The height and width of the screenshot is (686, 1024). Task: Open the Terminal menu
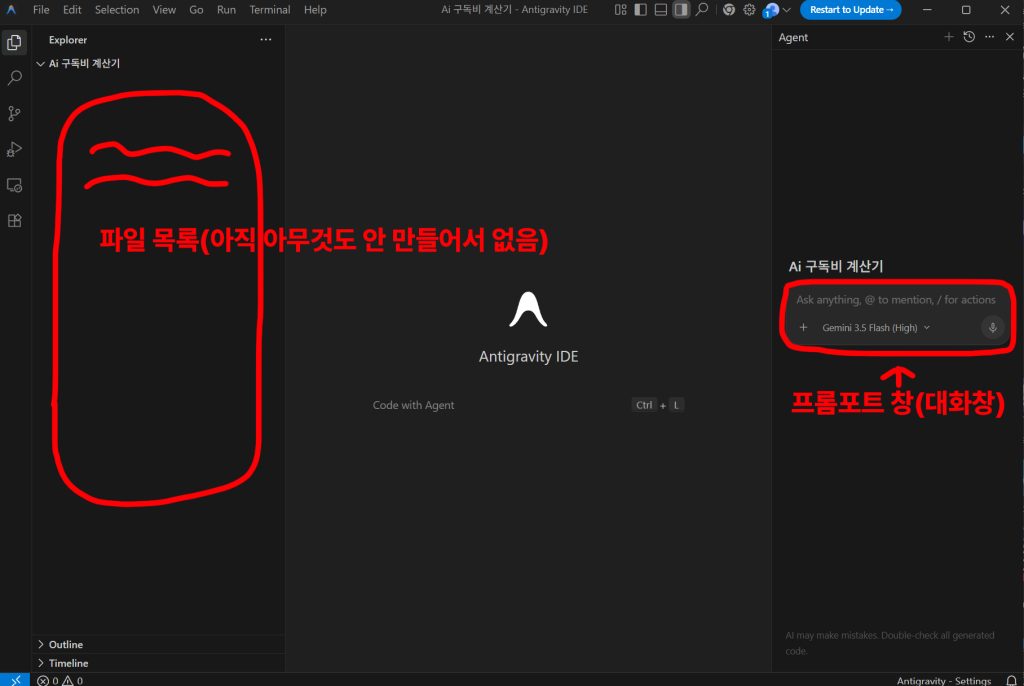click(x=270, y=10)
